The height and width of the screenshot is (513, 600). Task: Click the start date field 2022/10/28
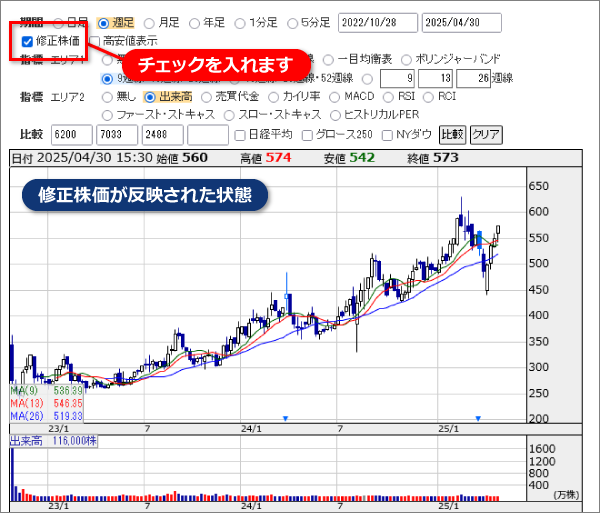click(x=378, y=23)
